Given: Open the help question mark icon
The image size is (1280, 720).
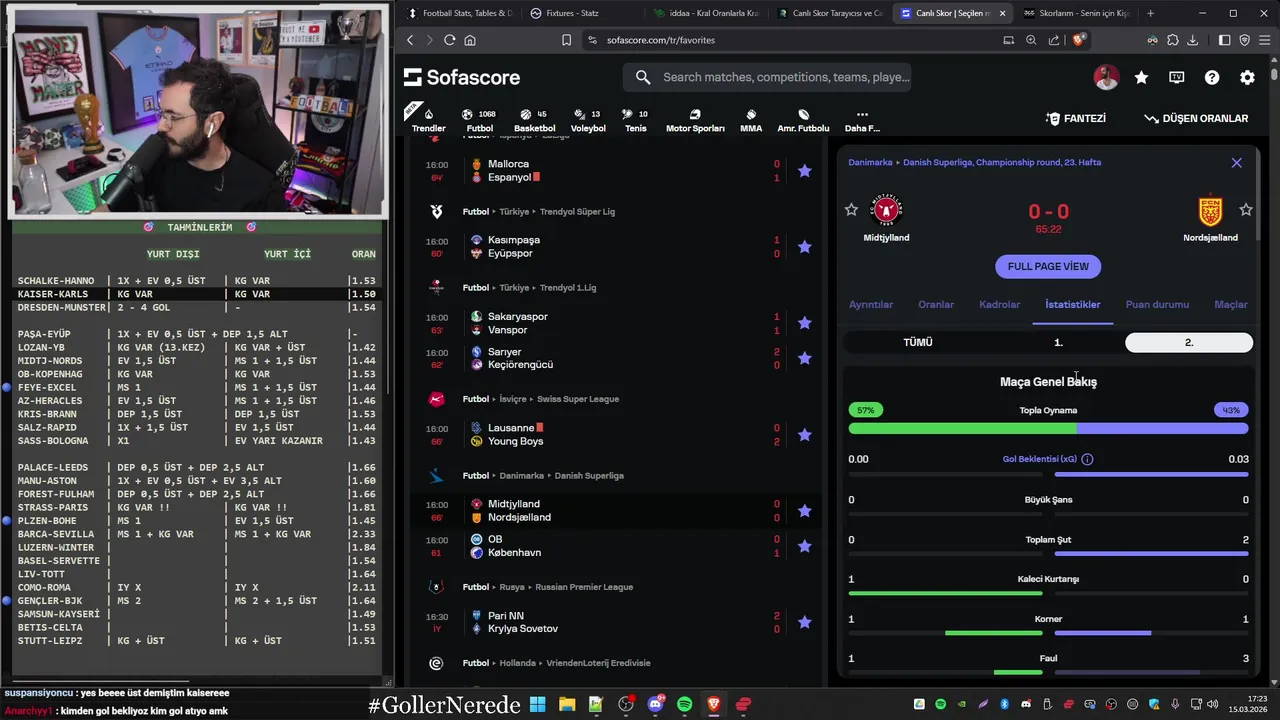Looking at the screenshot, I should click(x=1212, y=77).
